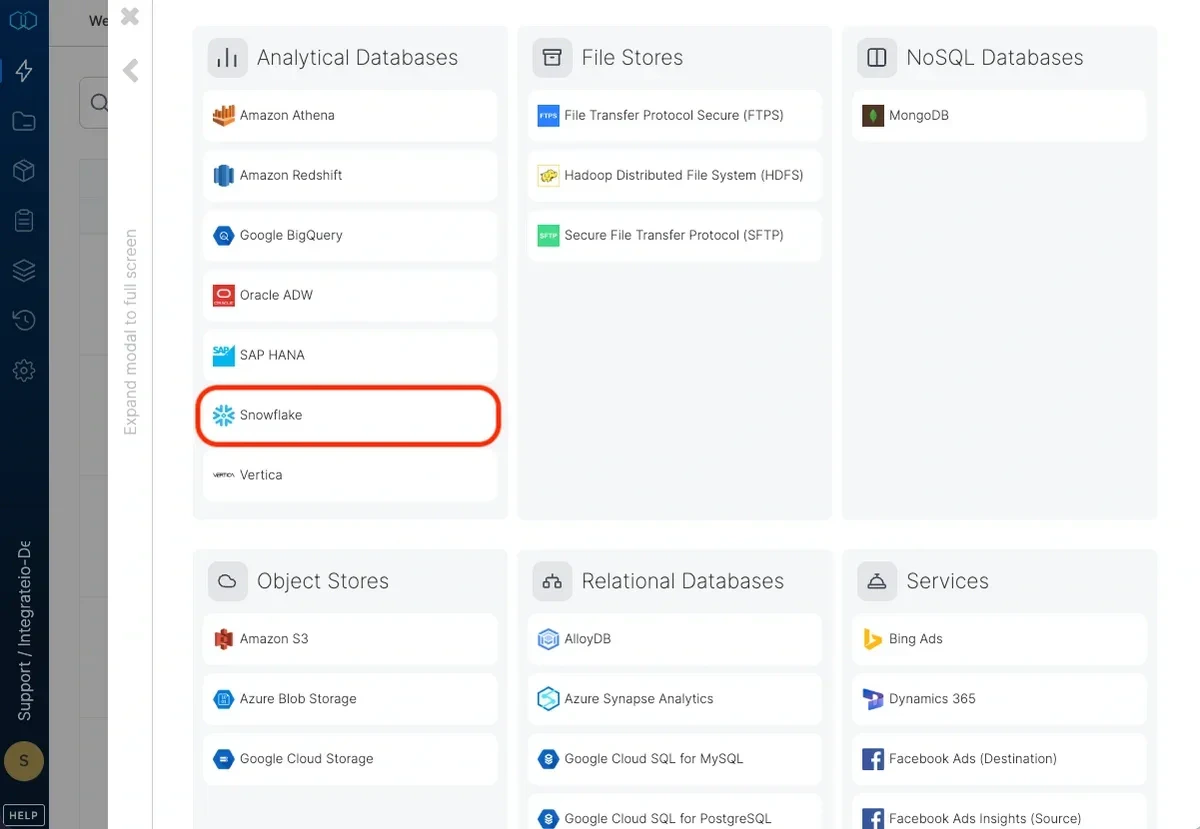Click the Amazon Redshift text label
The height and width of the screenshot is (829, 1200).
[291, 175]
